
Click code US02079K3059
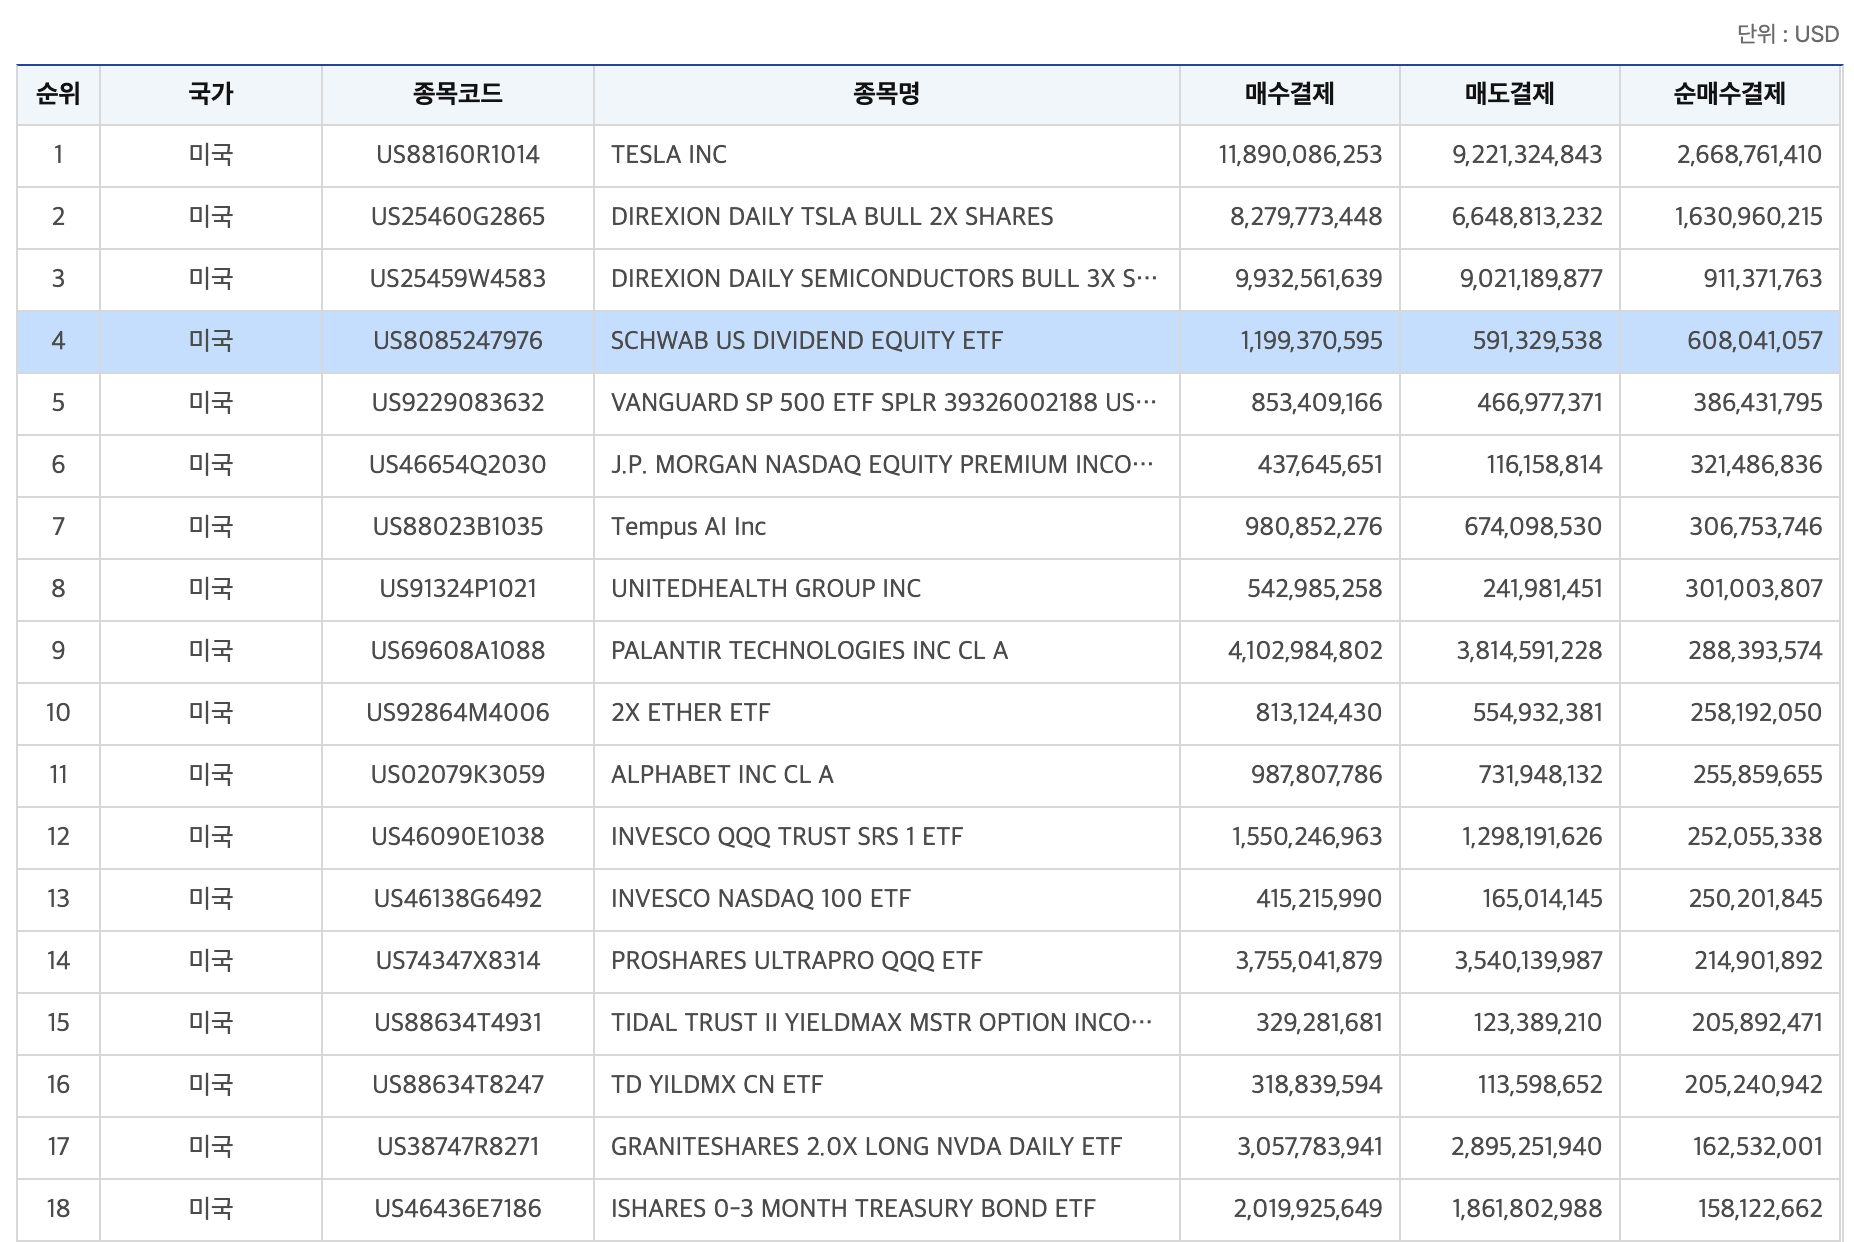458,775
